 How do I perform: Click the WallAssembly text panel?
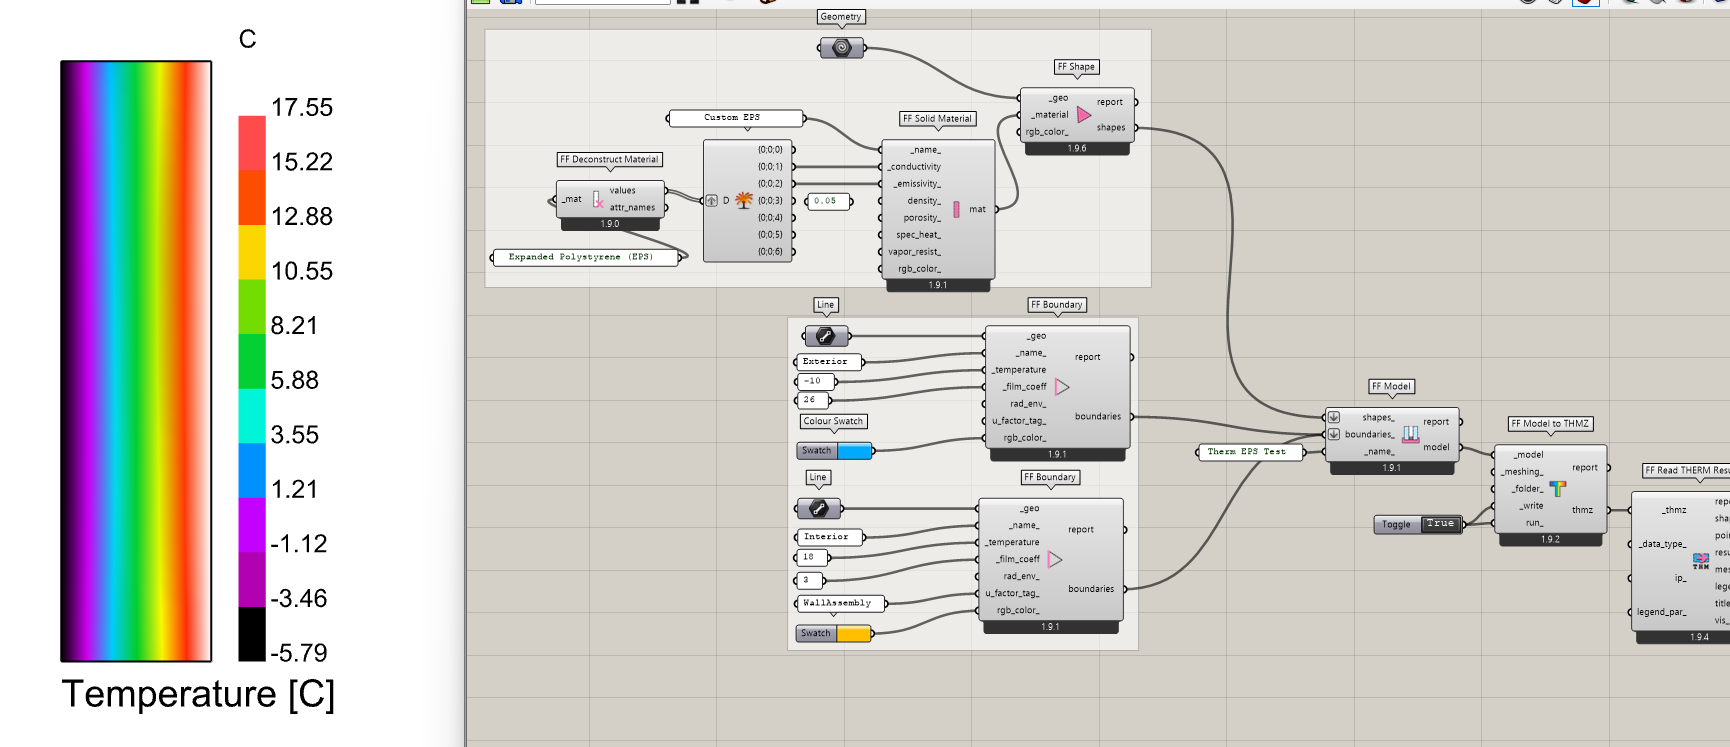[839, 603]
